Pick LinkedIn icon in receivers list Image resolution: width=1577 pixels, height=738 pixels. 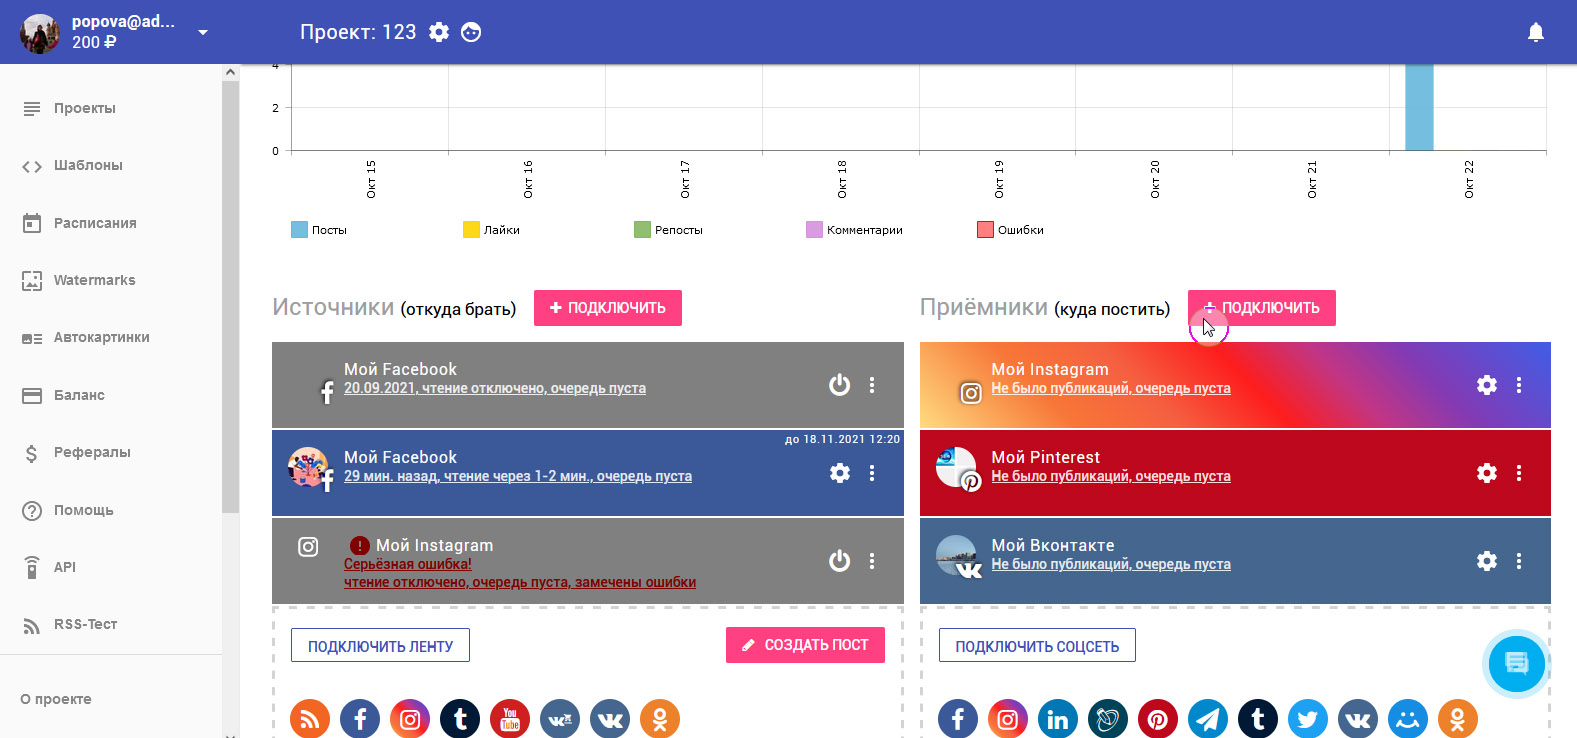tap(1058, 719)
